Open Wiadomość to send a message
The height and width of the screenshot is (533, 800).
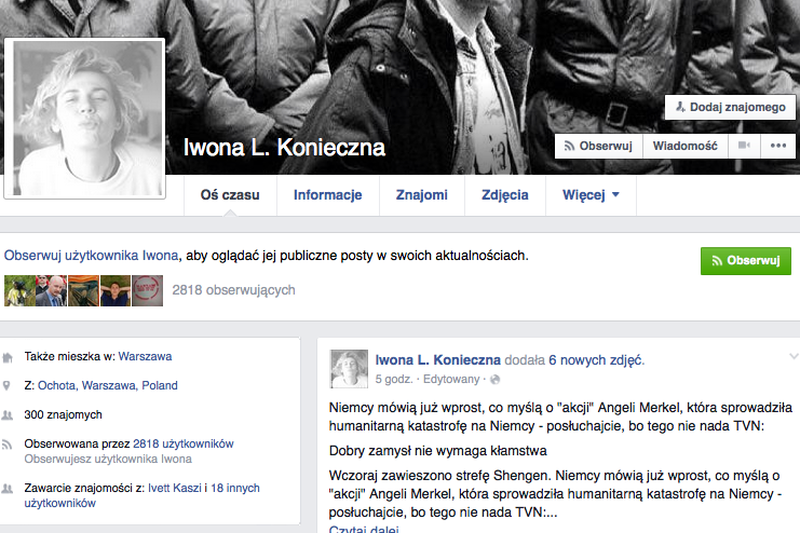click(x=685, y=146)
